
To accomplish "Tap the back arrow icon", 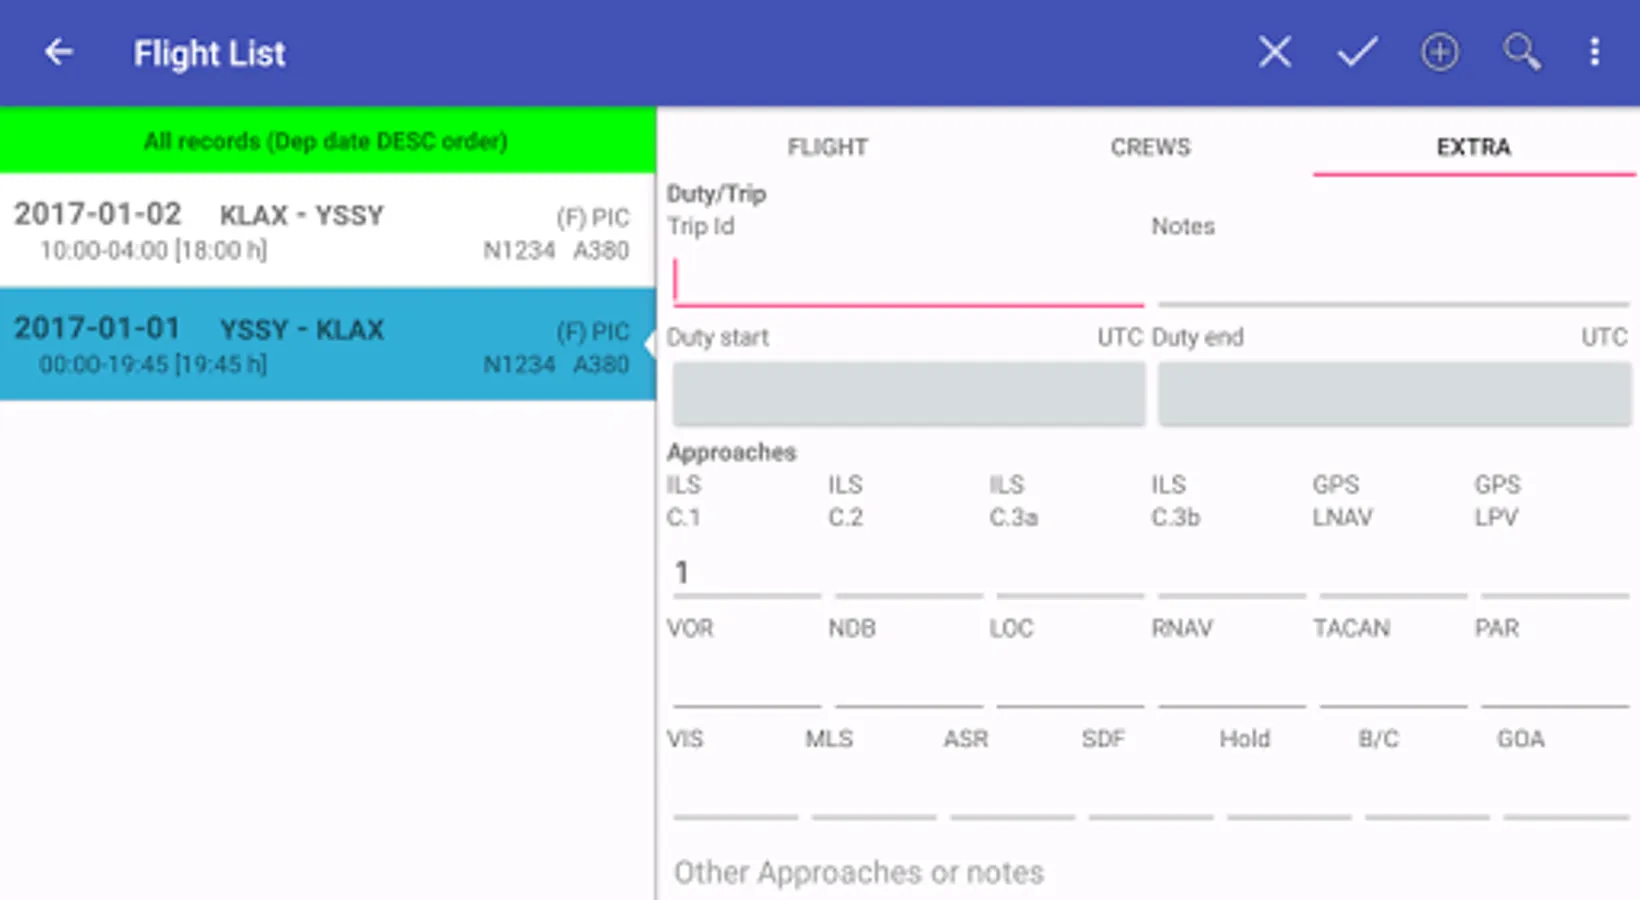I will (x=59, y=52).
